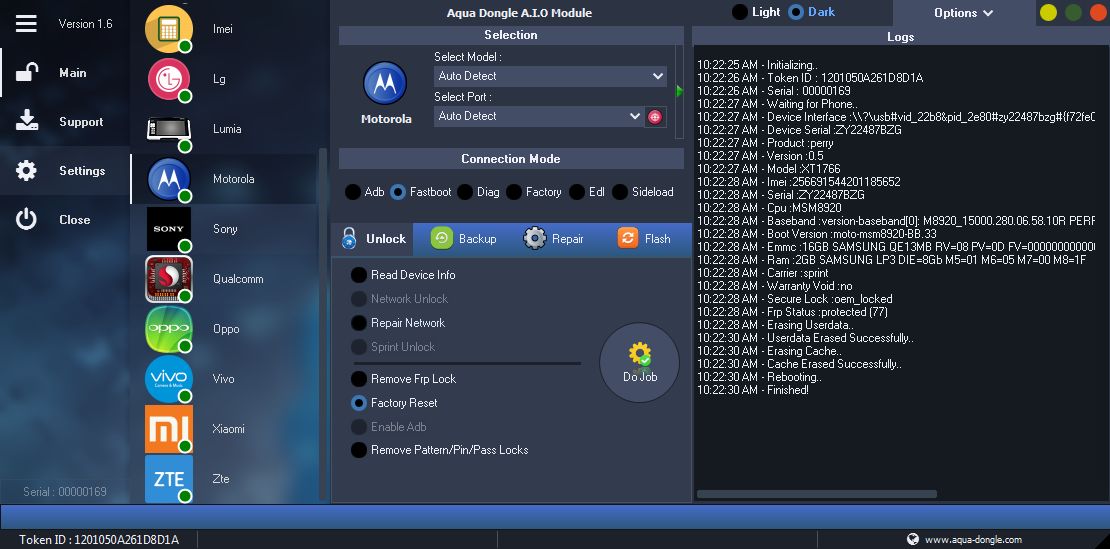Select the Motorola brand icon in list

[168, 179]
